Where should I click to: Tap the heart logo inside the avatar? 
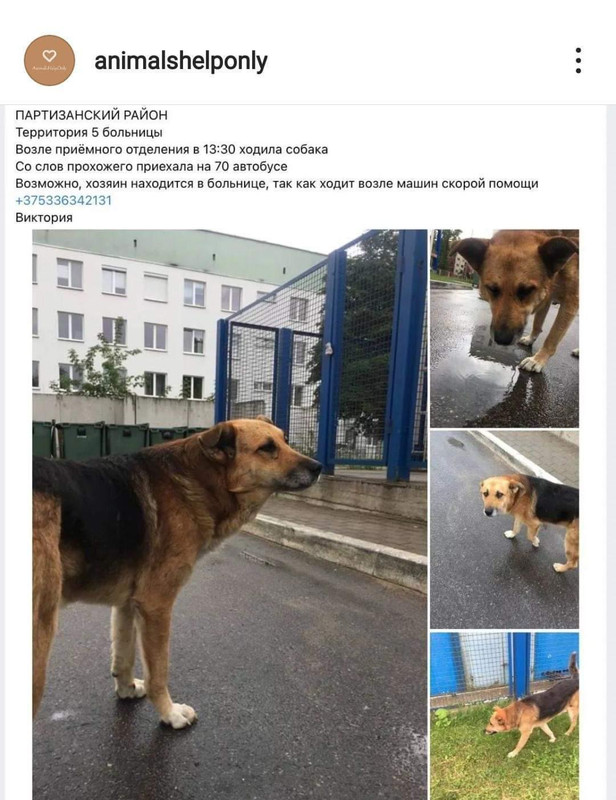[50, 55]
